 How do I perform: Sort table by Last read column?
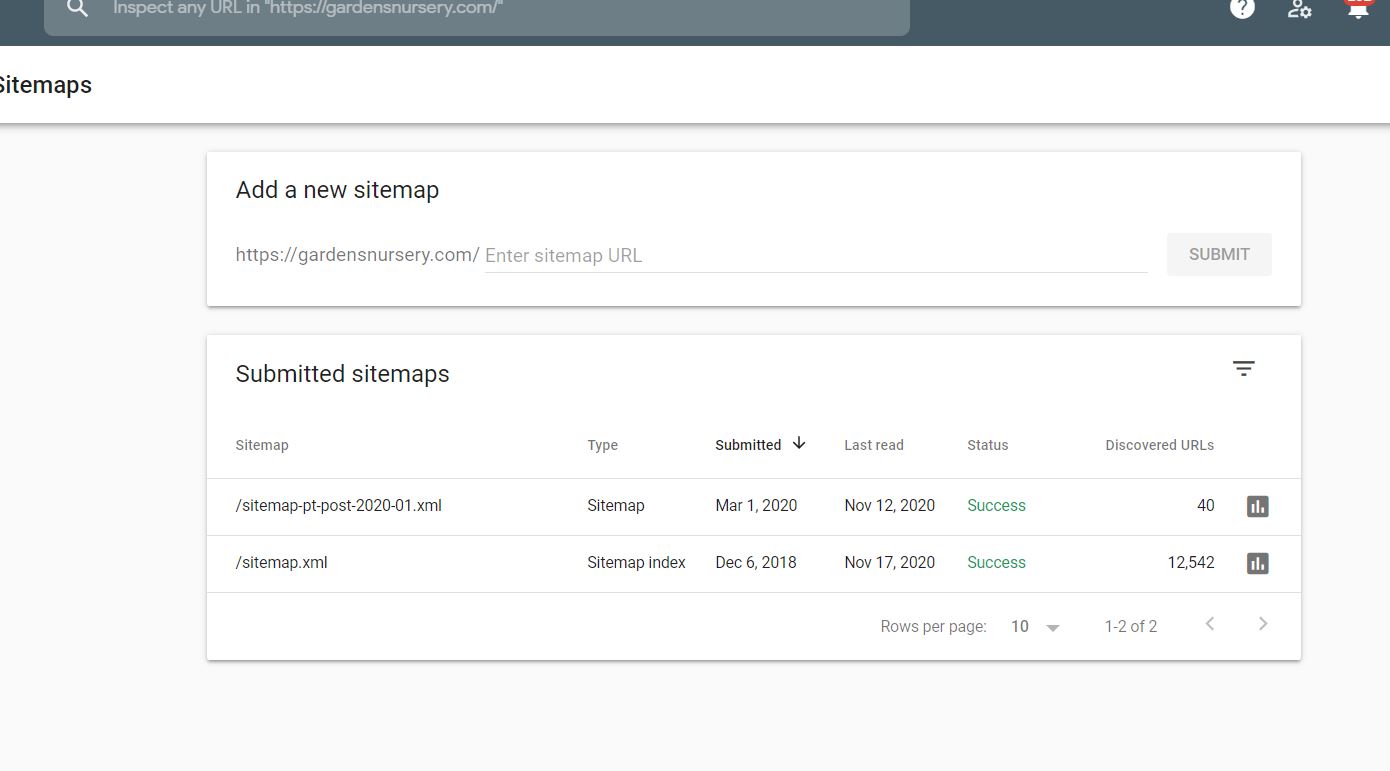pyautogui.click(x=873, y=445)
